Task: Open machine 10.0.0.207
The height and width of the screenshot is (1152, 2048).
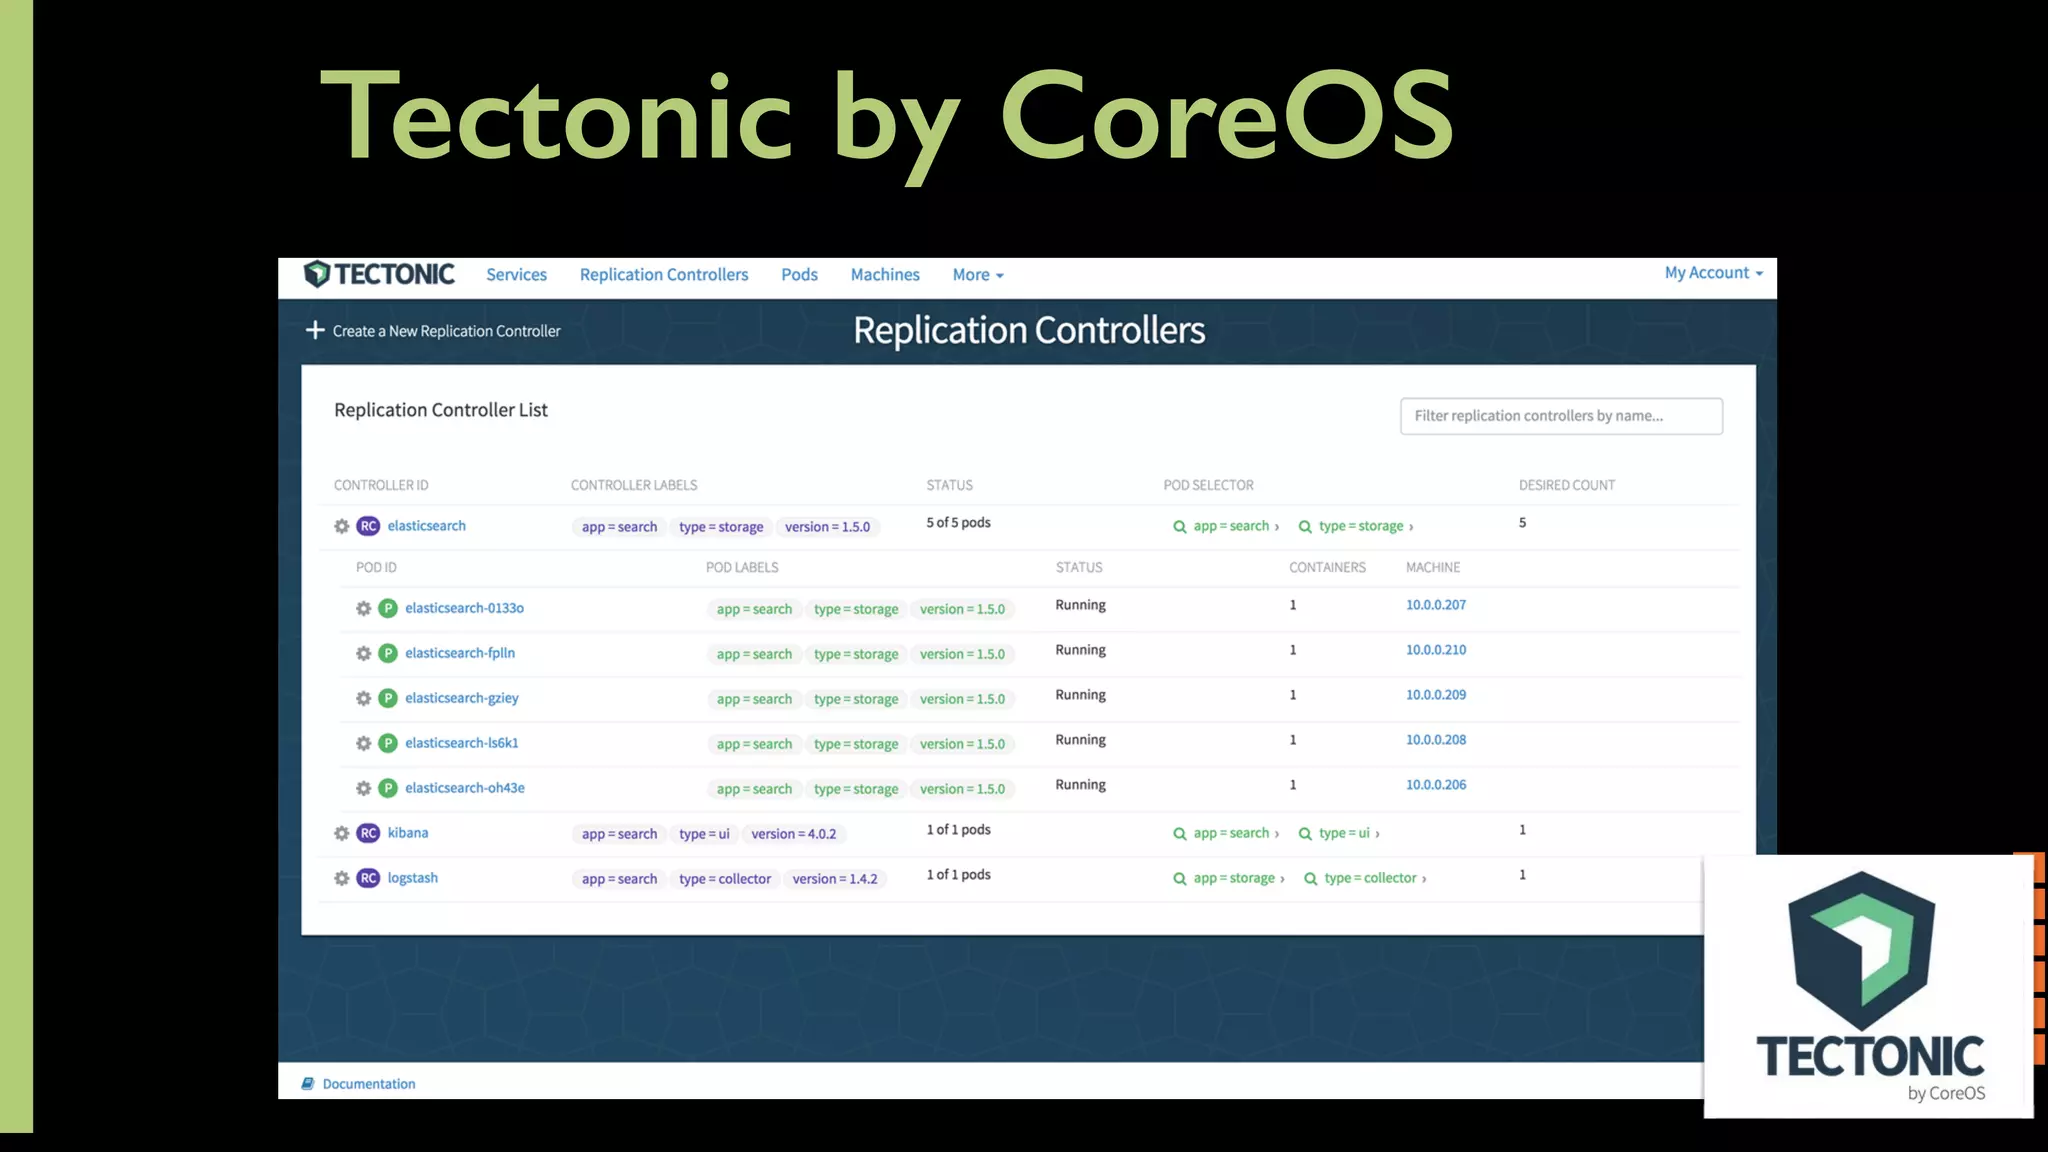Action: pos(1436,605)
